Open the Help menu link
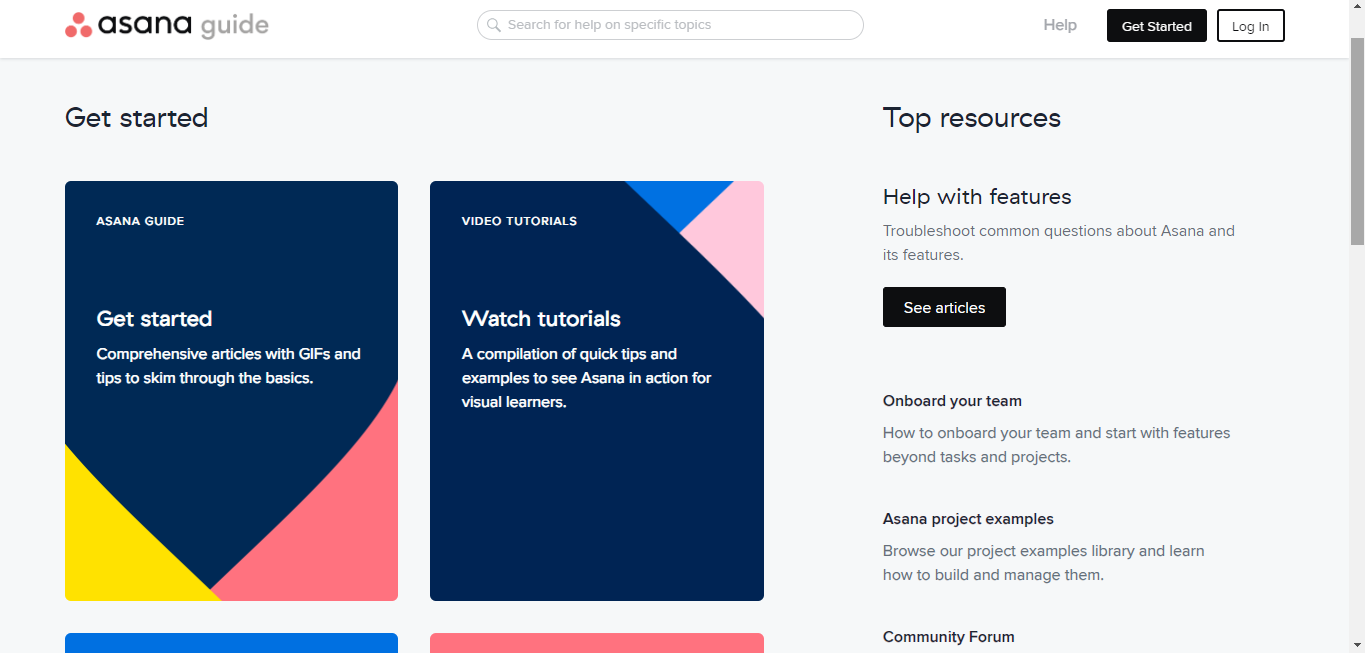This screenshot has height=653, width=1365. pyautogui.click(x=1060, y=25)
